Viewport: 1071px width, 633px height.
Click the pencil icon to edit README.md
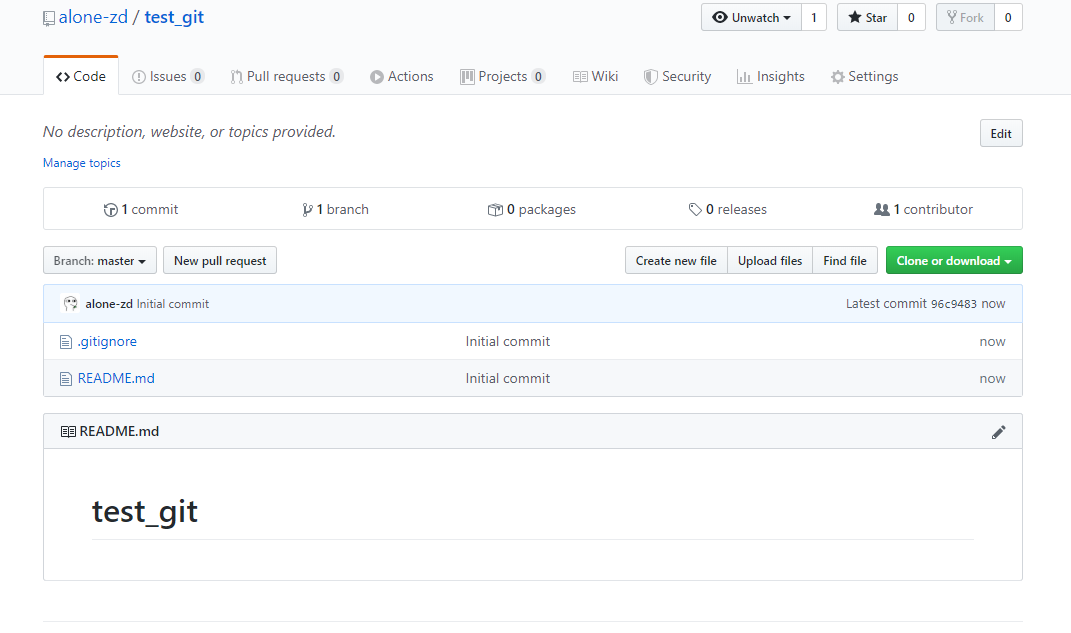[x=999, y=432]
